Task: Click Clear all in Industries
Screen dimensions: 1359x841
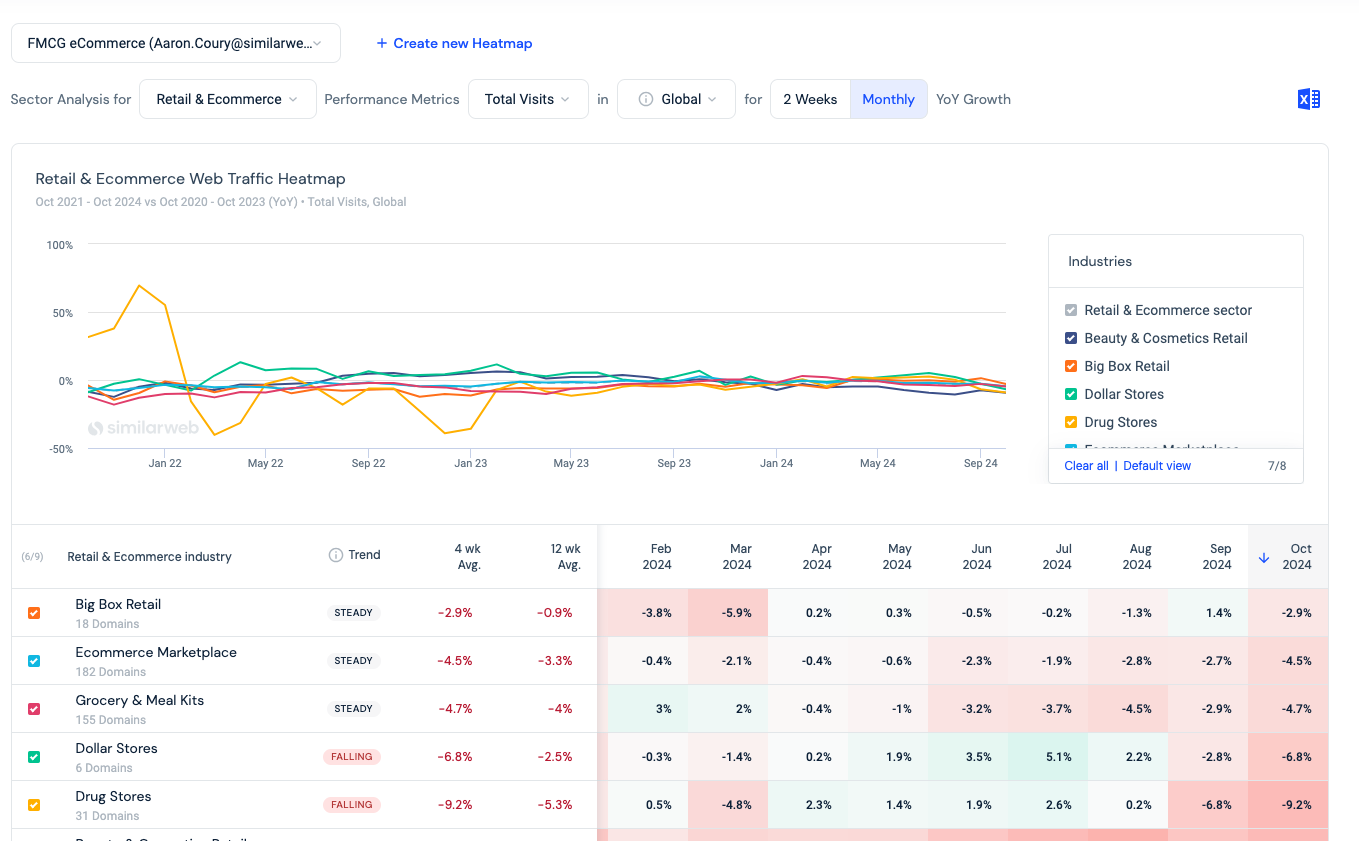Action: (x=1086, y=466)
